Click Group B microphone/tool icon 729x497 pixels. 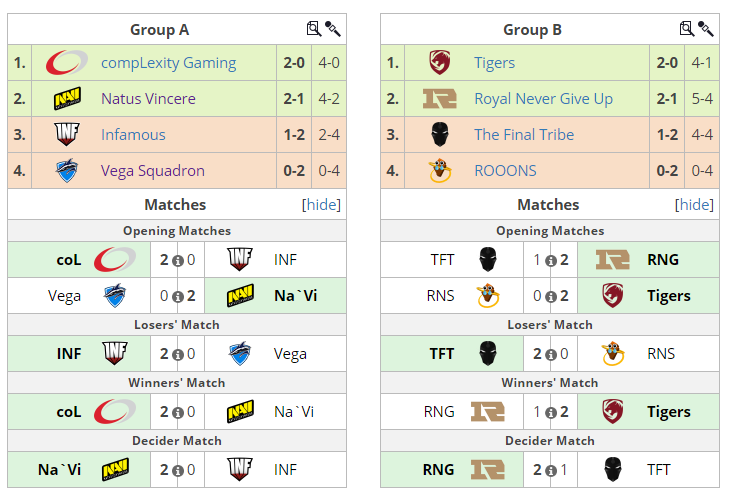[x=705, y=29]
